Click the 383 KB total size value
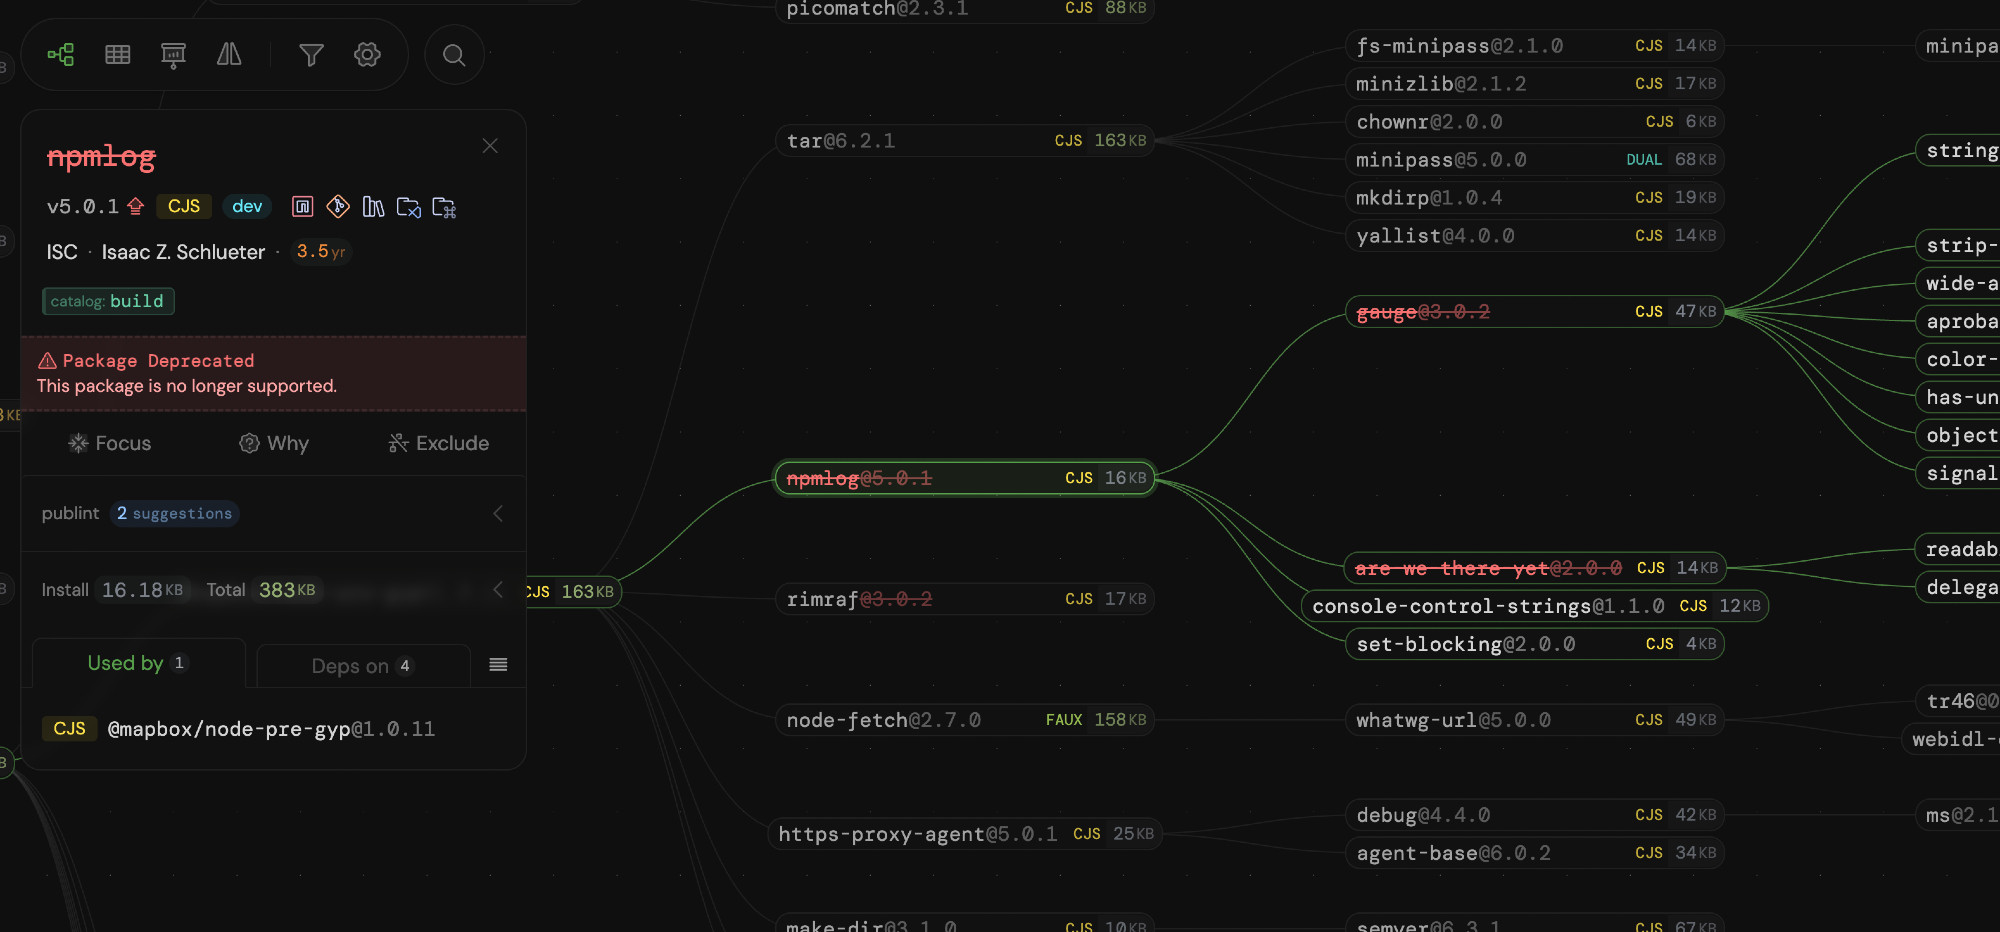Viewport: 2000px width, 932px height. click(x=287, y=590)
